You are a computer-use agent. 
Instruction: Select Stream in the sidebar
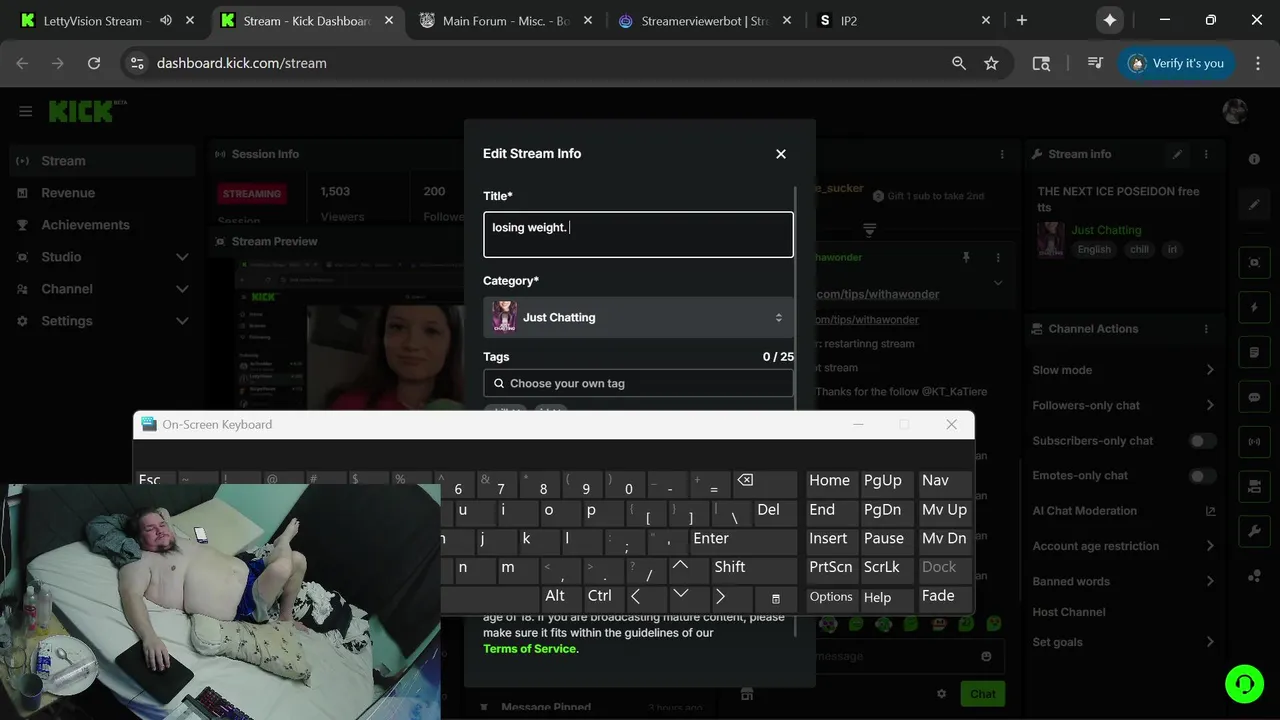[100, 161]
